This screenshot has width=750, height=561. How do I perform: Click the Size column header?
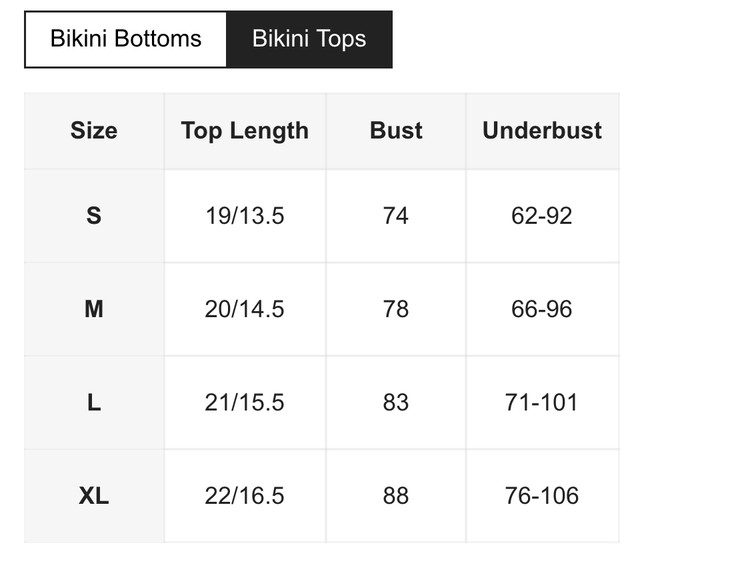(x=94, y=131)
